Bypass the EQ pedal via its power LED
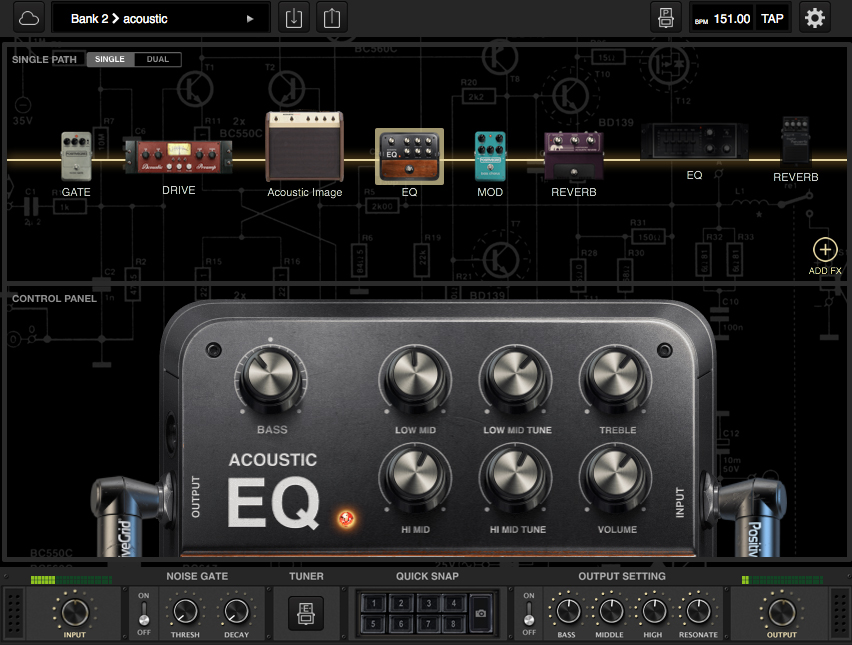The width and height of the screenshot is (852, 645). [x=347, y=520]
